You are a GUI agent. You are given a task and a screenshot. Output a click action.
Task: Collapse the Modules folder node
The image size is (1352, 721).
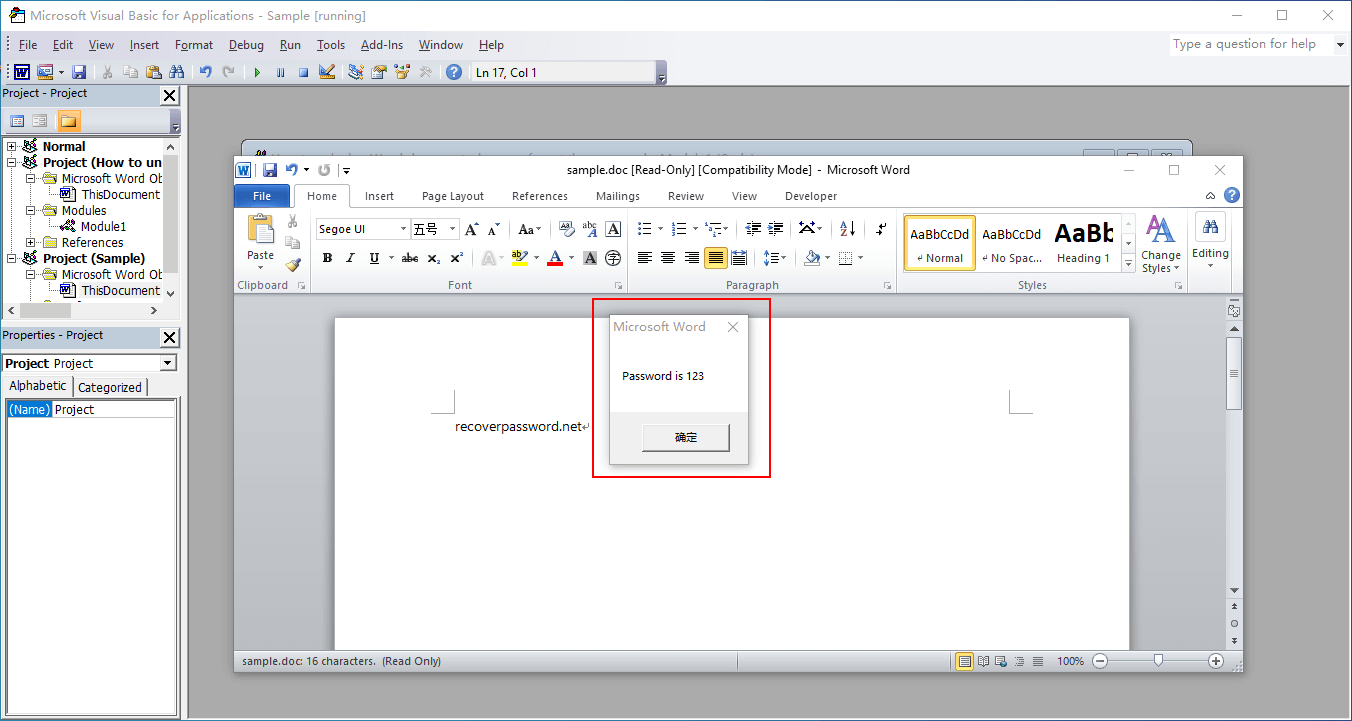(x=31, y=210)
